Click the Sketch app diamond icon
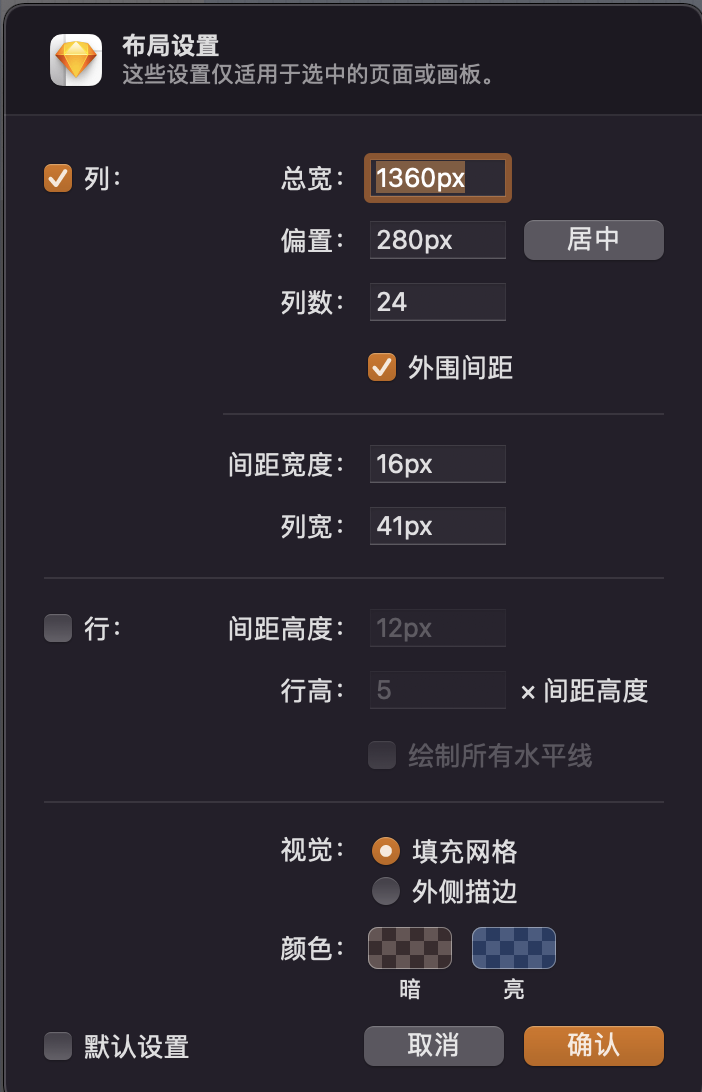 [76, 60]
